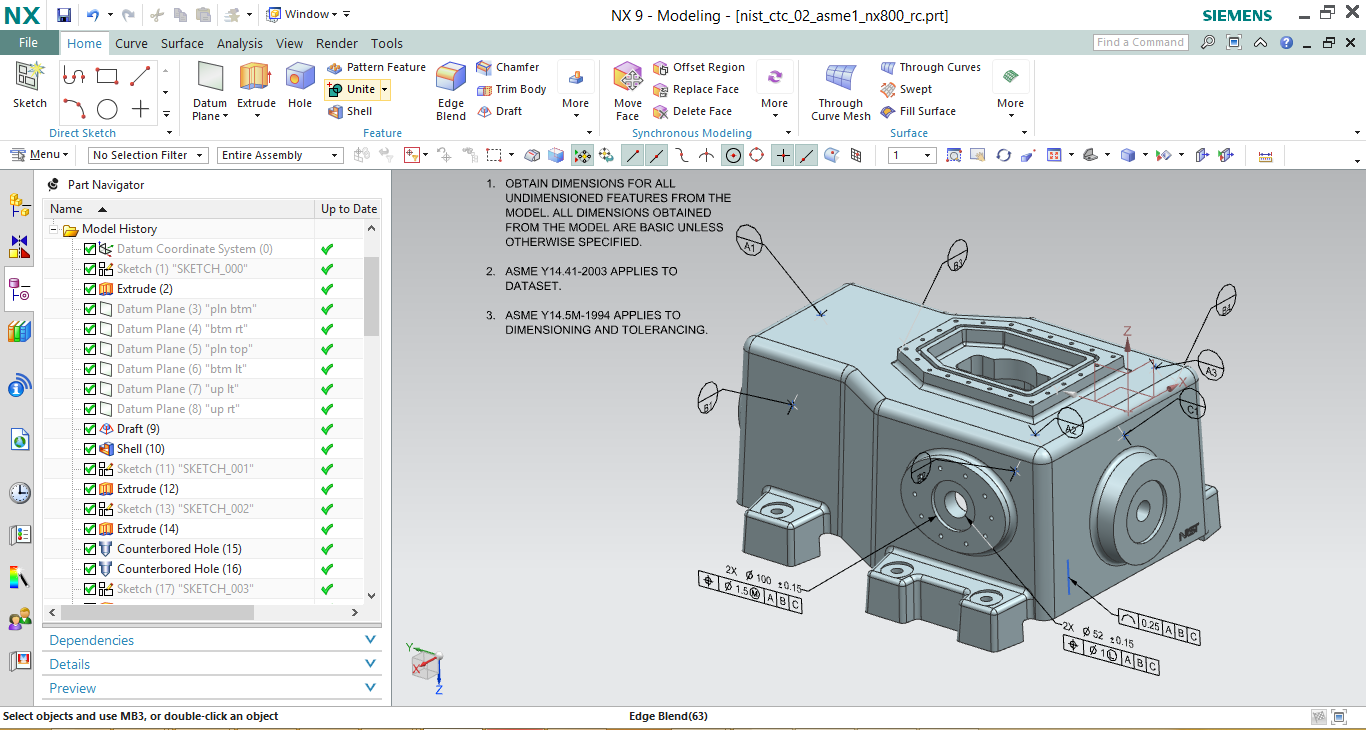Click the Part Navigator vertical scrollbar
Viewport: 1366px width, 730px height.
click(x=371, y=296)
